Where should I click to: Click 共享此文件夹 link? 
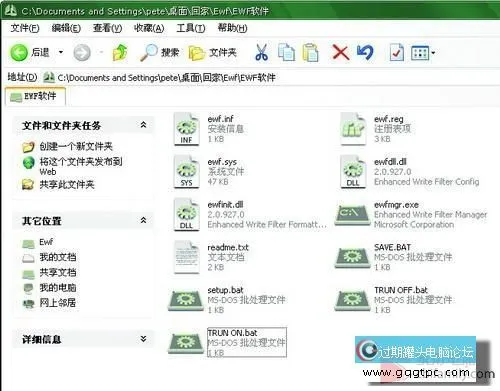[67, 185]
